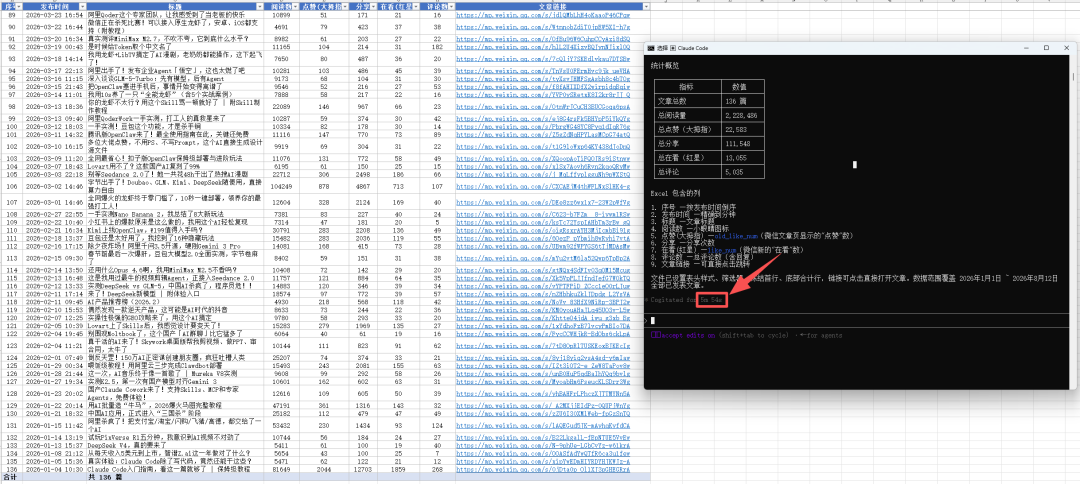This screenshot has width=1080, height=484.
Task: Select shares cell '4867' in row 106
Action: [x=362, y=186]
